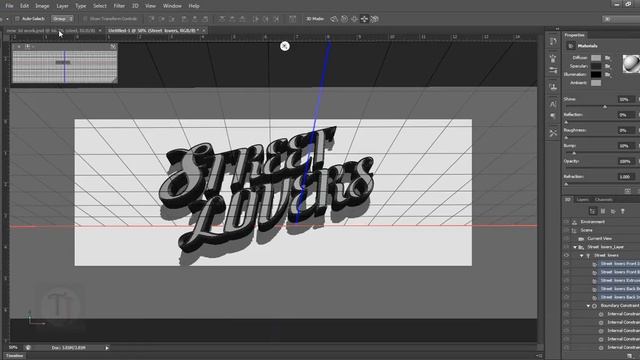The width and height of the screenshot is (640, 360).
Task: Toggle Show Transform Controls checkbox
Action: [85, 19]
